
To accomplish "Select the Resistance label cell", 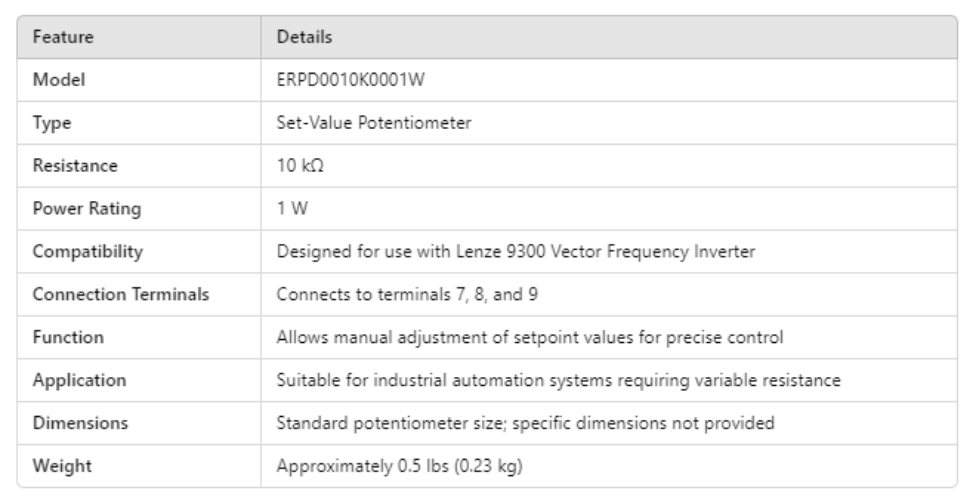I will click(x=75, y=166).
